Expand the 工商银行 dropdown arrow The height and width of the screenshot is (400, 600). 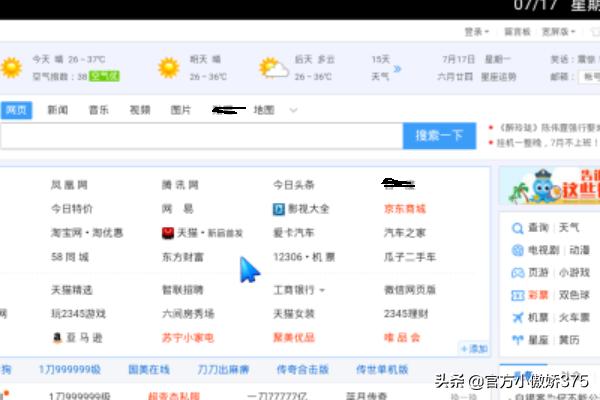coord(322,291)
